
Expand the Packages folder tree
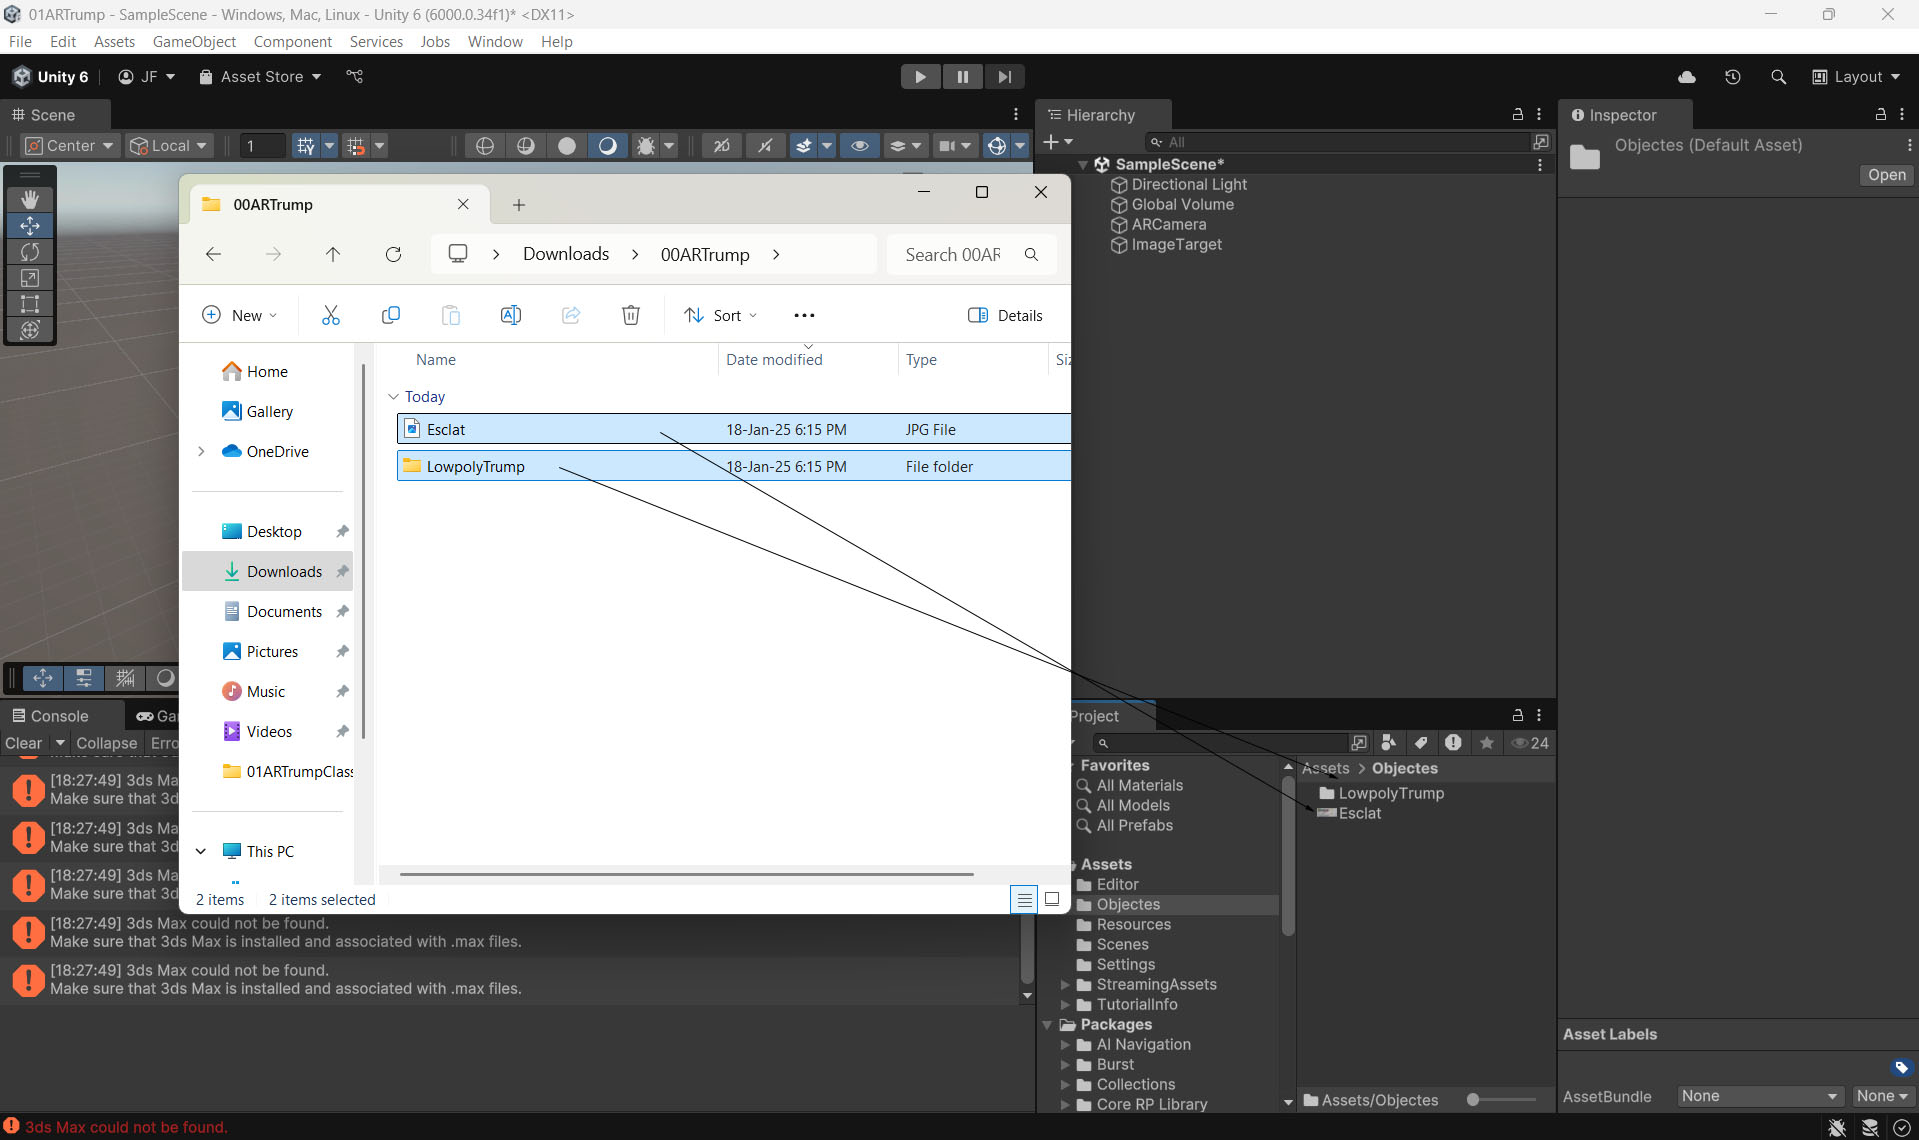point(1047,1025)
